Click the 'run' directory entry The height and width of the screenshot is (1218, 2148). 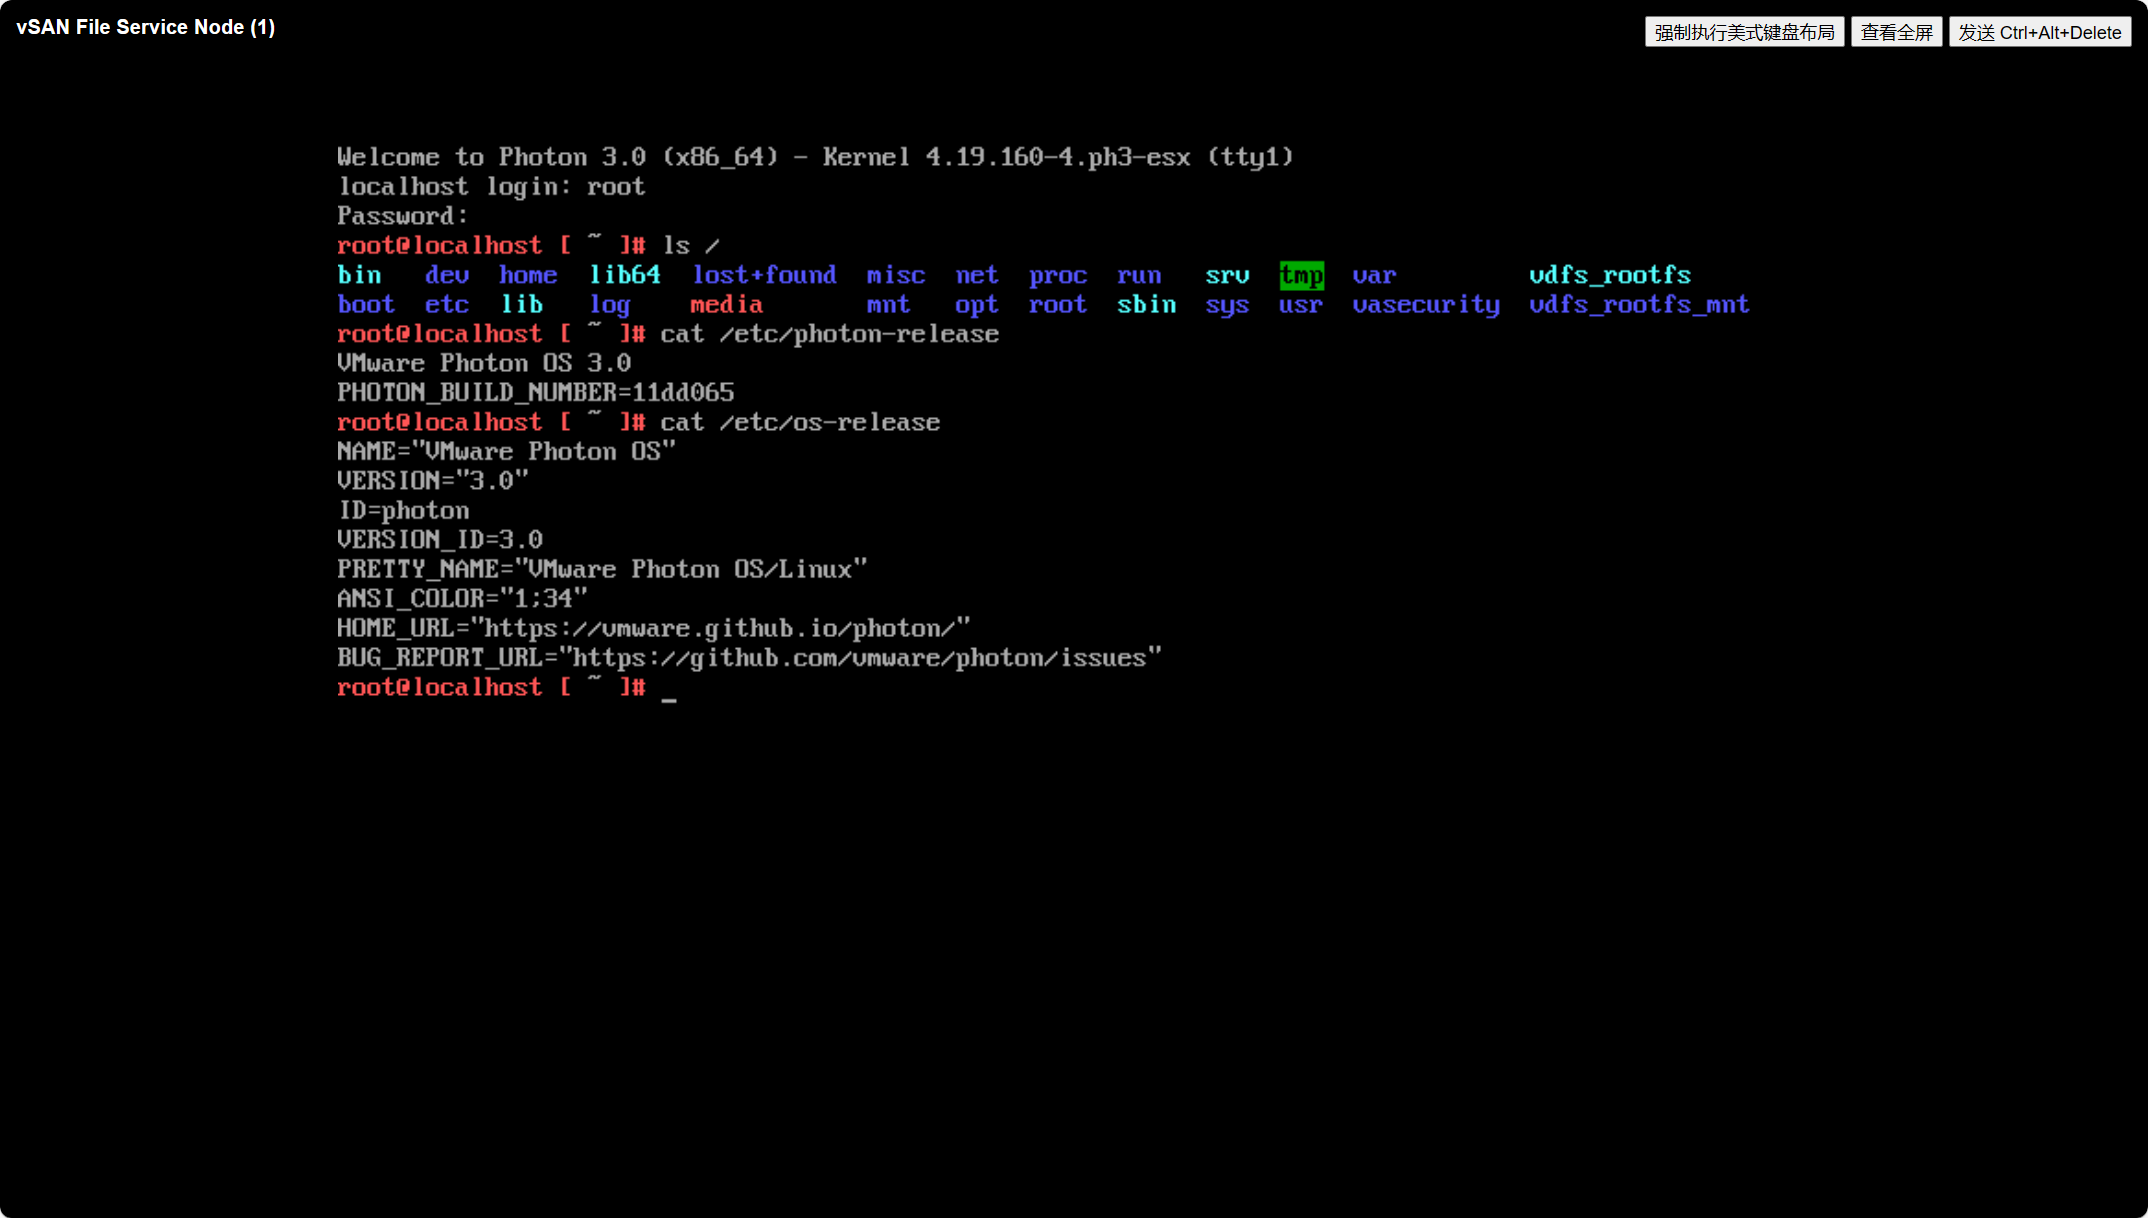pos(1139,275)
